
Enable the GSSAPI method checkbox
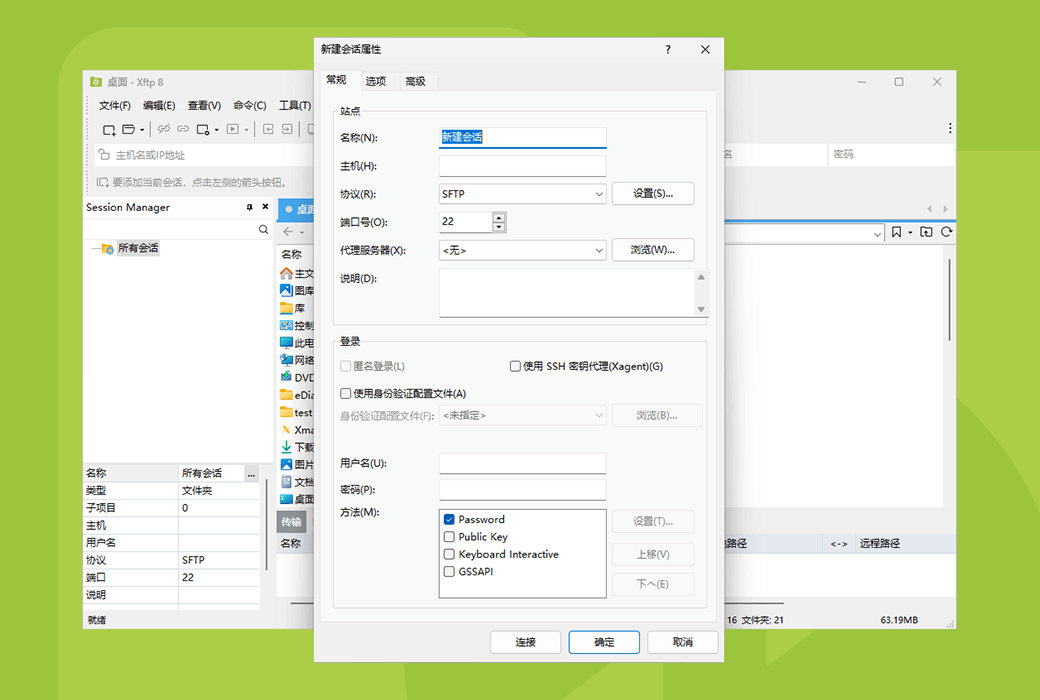coord(449,571)
